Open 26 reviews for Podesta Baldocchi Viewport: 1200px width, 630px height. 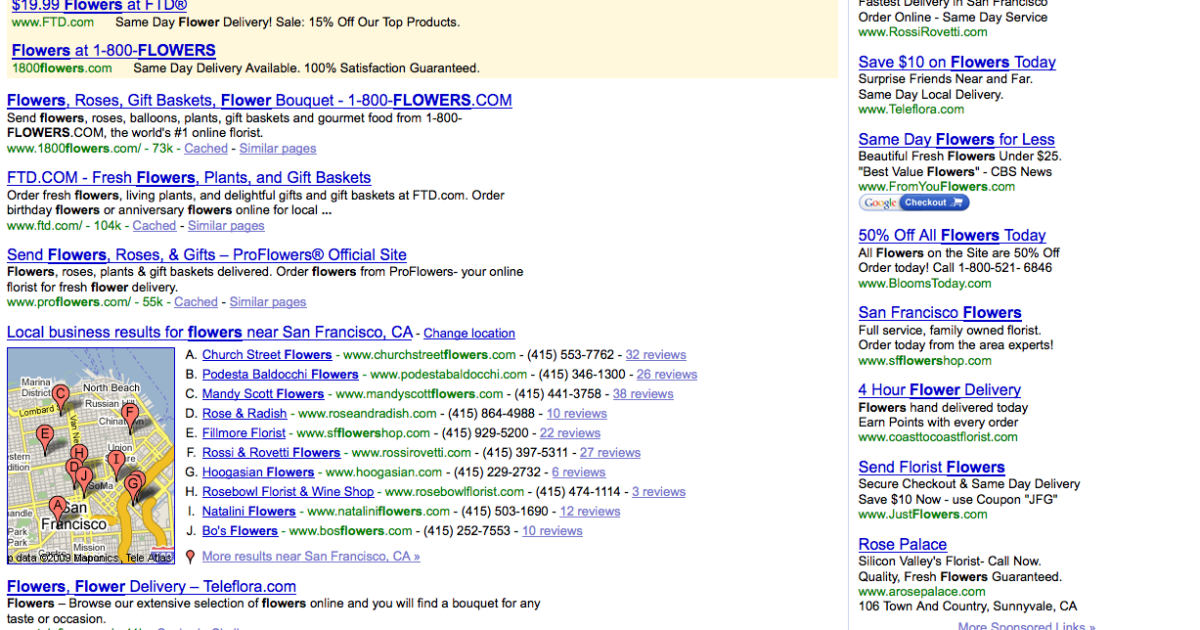coord(667,374)
